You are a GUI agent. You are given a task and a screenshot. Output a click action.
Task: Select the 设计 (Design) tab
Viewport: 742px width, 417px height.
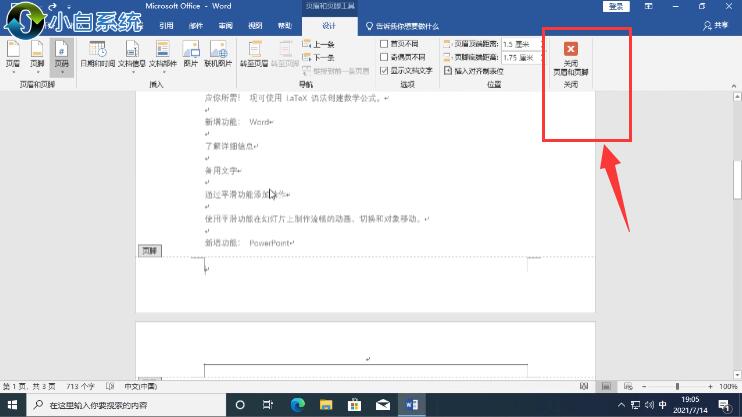tap(329, 26)
